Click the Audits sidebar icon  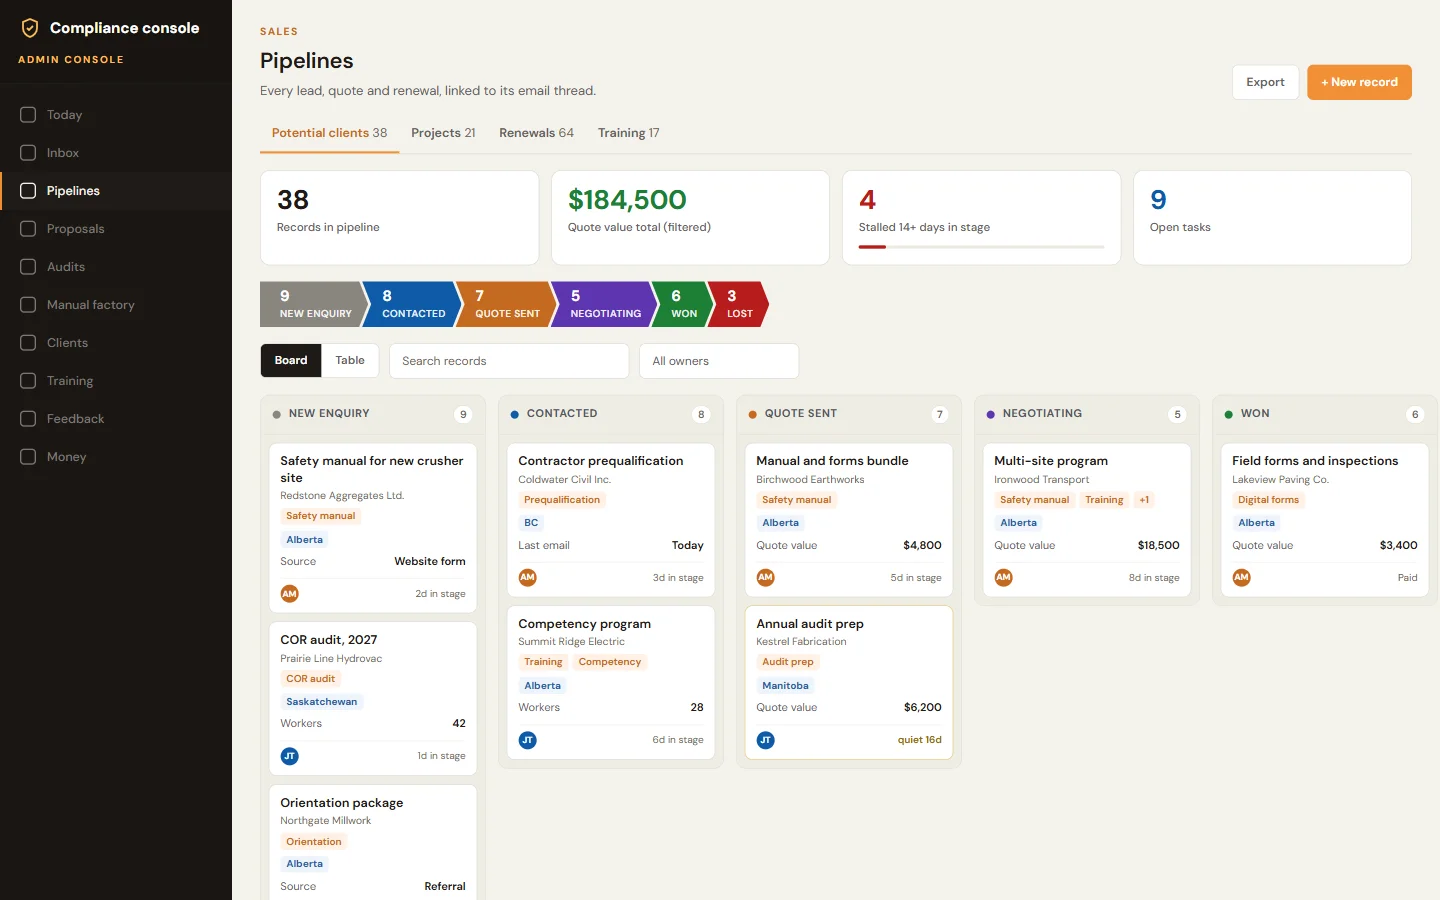28,267
